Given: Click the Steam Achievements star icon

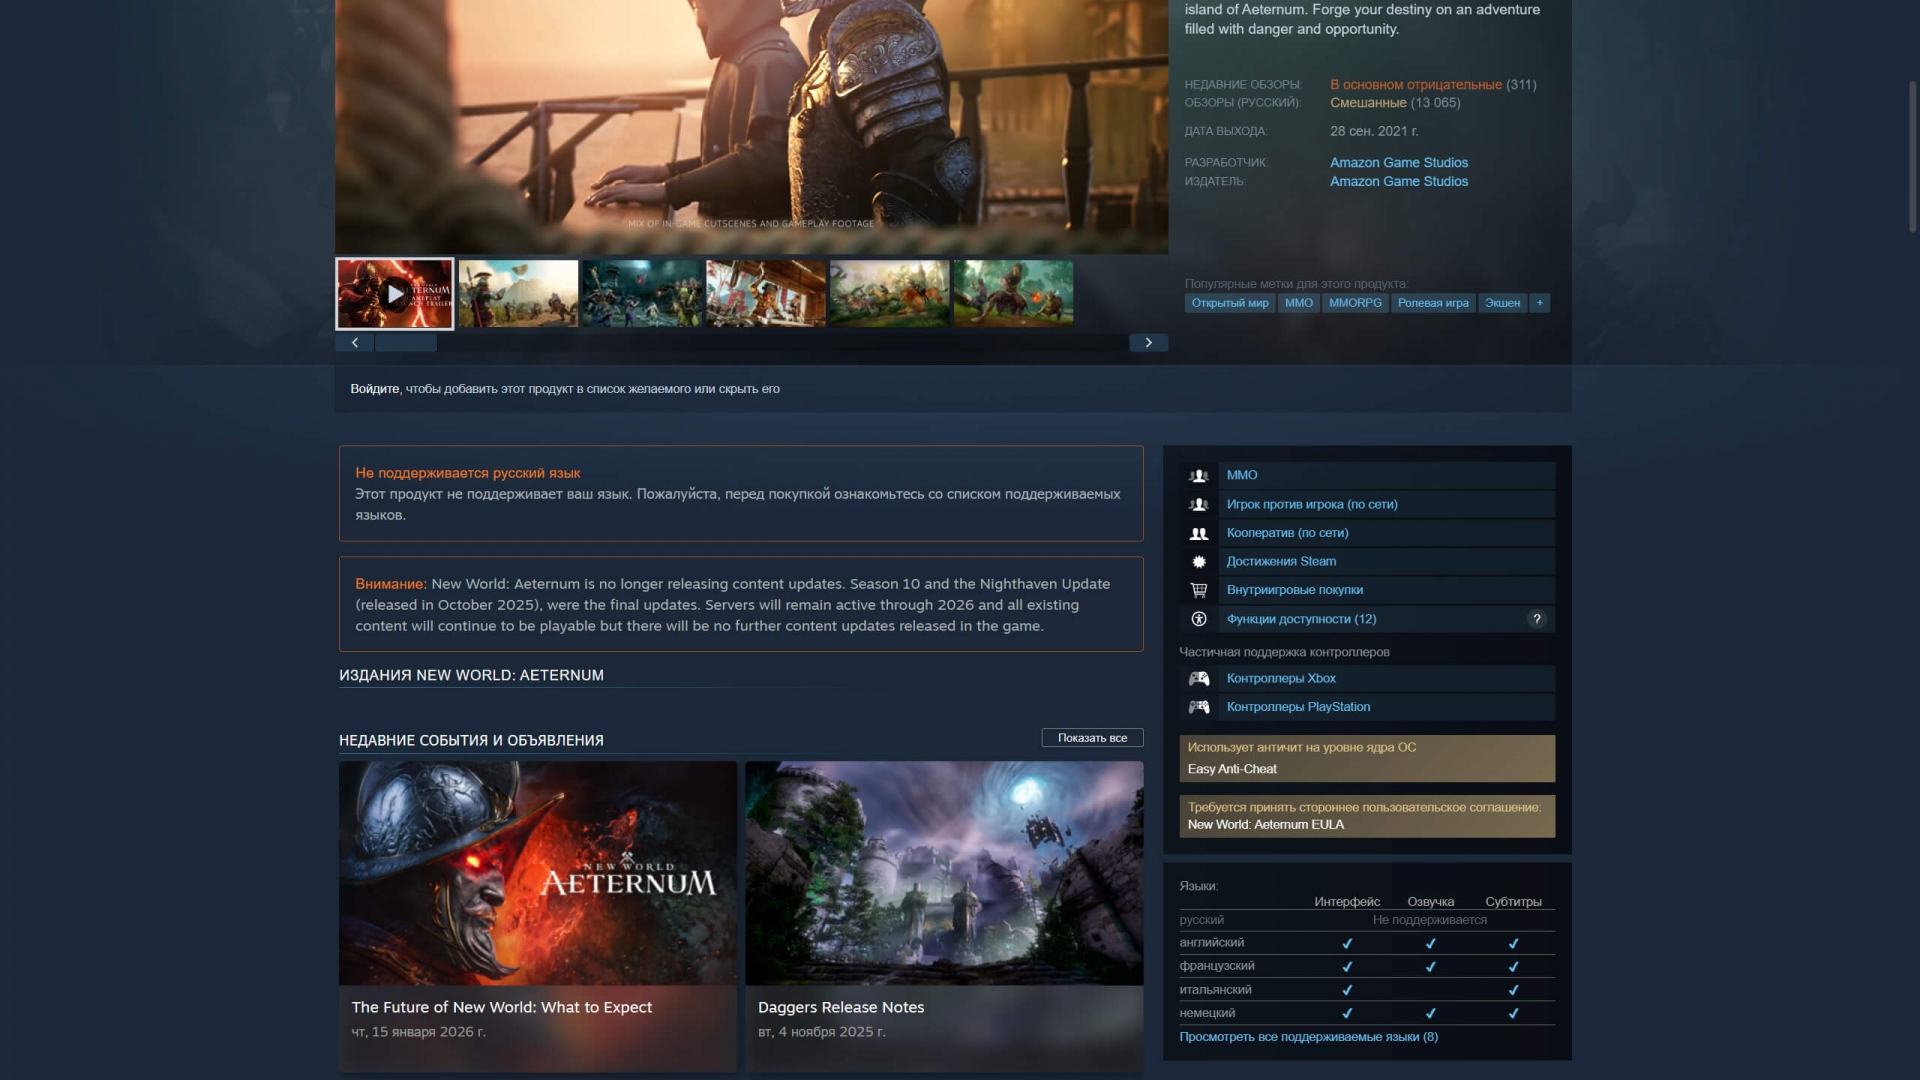Looking at the screenshot, I should 1198,562.
